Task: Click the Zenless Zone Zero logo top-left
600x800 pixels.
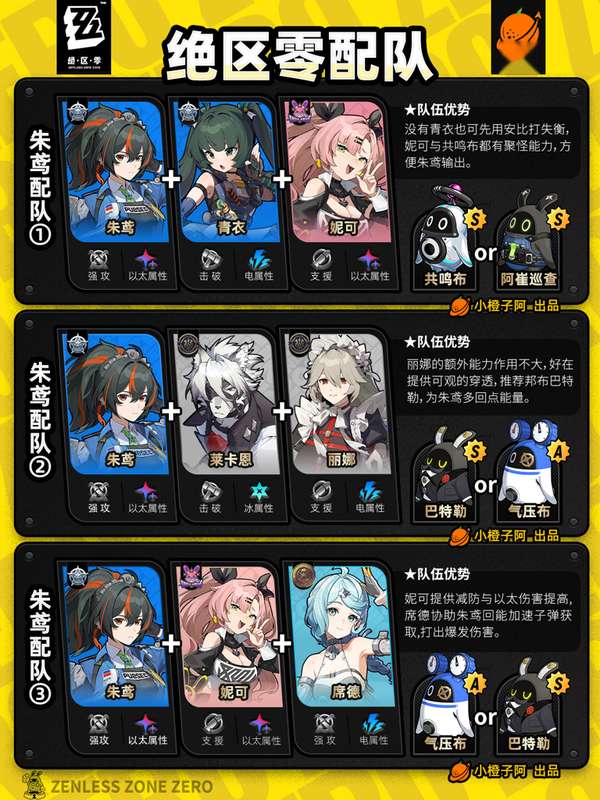Action: pyautogui.click(x=84, y=37)
